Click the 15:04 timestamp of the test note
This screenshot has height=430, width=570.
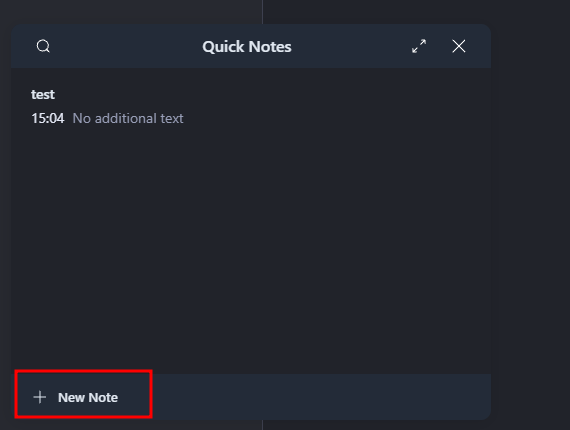click(48, 118)
